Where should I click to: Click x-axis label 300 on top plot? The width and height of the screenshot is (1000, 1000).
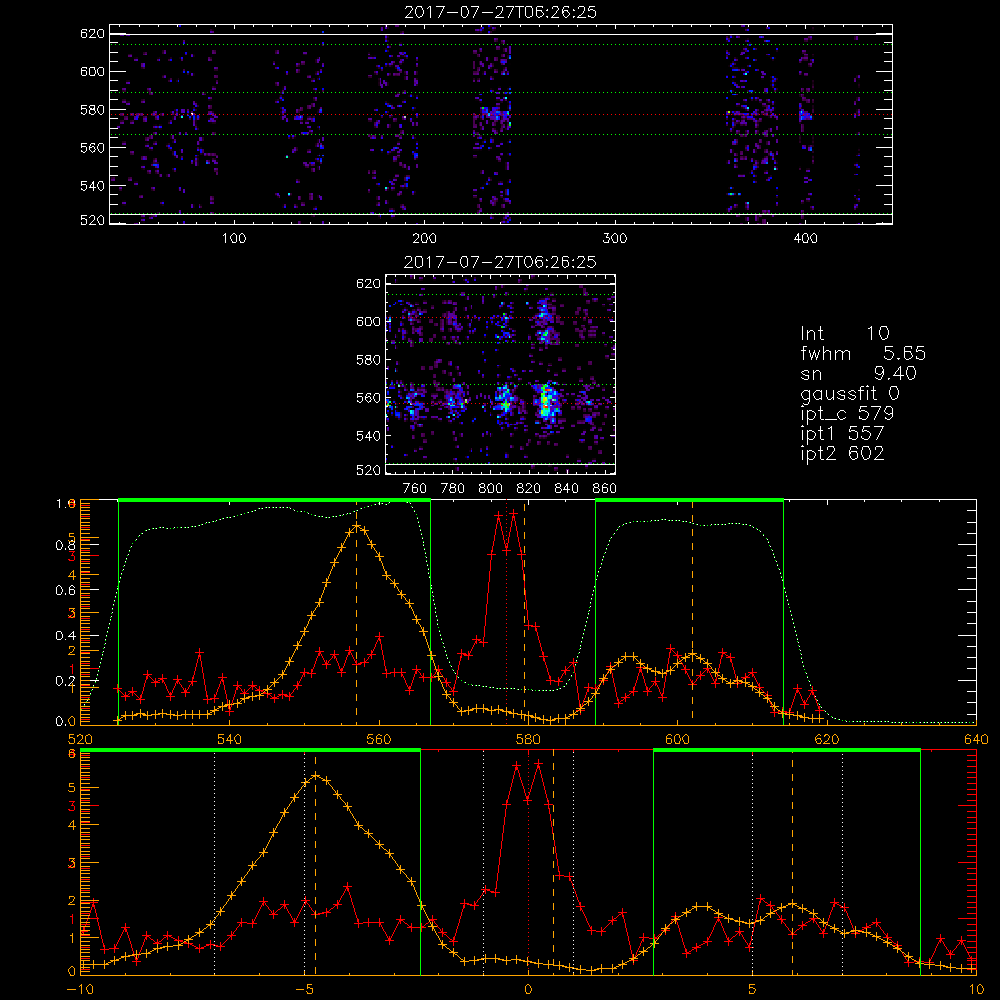[x=615, y=239]
